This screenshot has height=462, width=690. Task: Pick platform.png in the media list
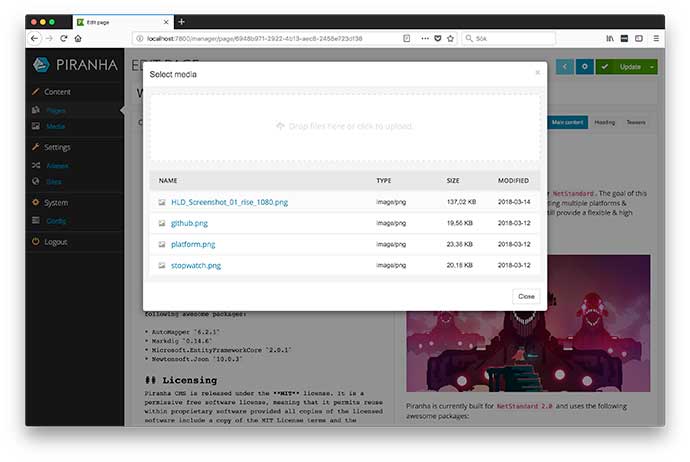[x=192, y=244]
